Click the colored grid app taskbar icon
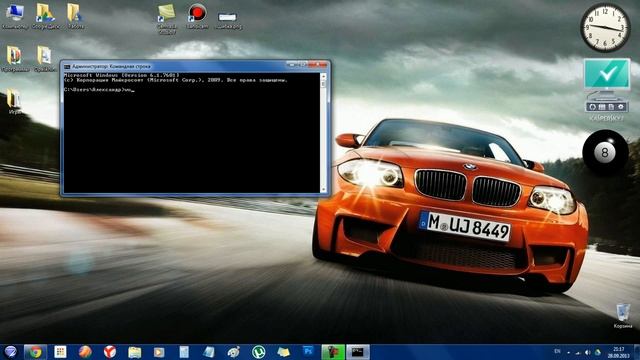This screenshot has height=360, width=640. (x=60, y=352)
